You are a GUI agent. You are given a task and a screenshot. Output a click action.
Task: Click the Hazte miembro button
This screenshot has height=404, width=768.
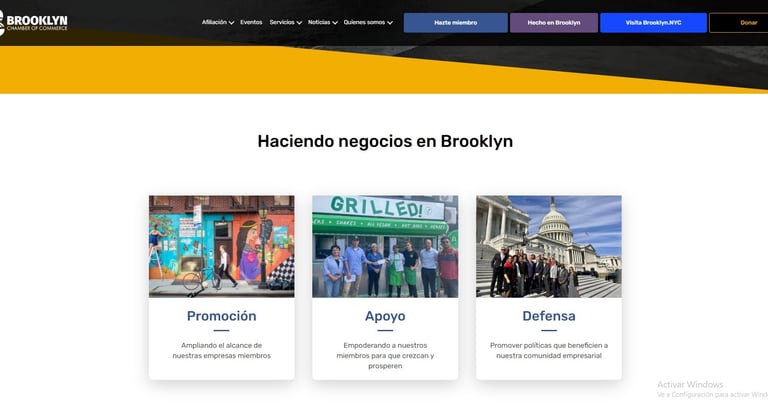pos(456,23)
